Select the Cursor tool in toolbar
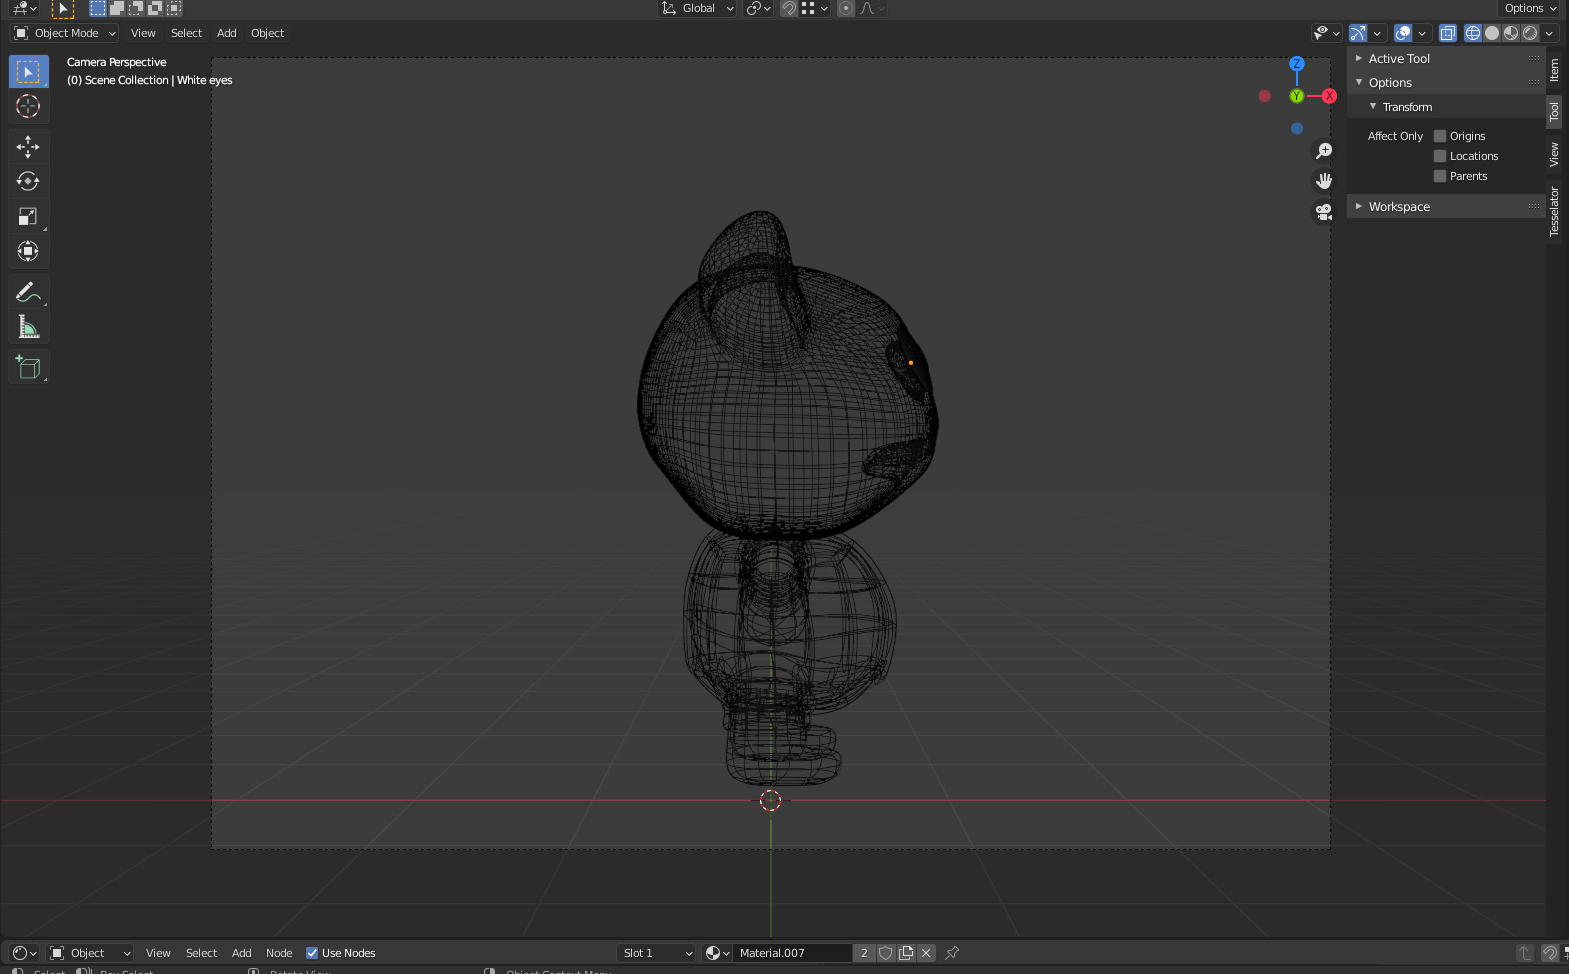Viewport: 1569px width, 974px height. 28,107
